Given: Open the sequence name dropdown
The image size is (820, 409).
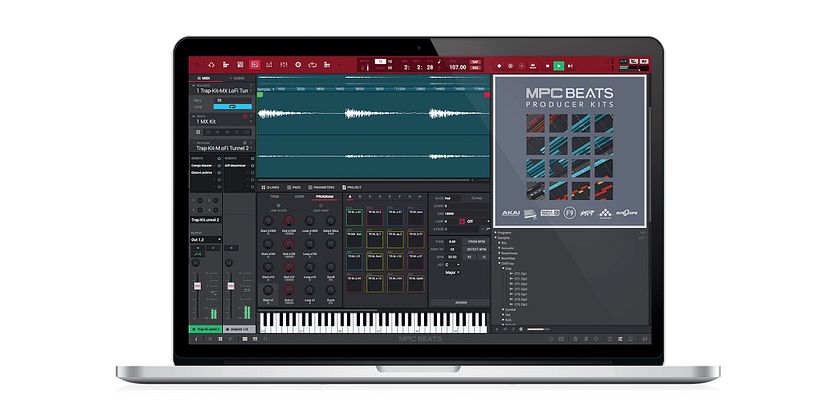Looking at the screenshot, I should tap(250, 90).
